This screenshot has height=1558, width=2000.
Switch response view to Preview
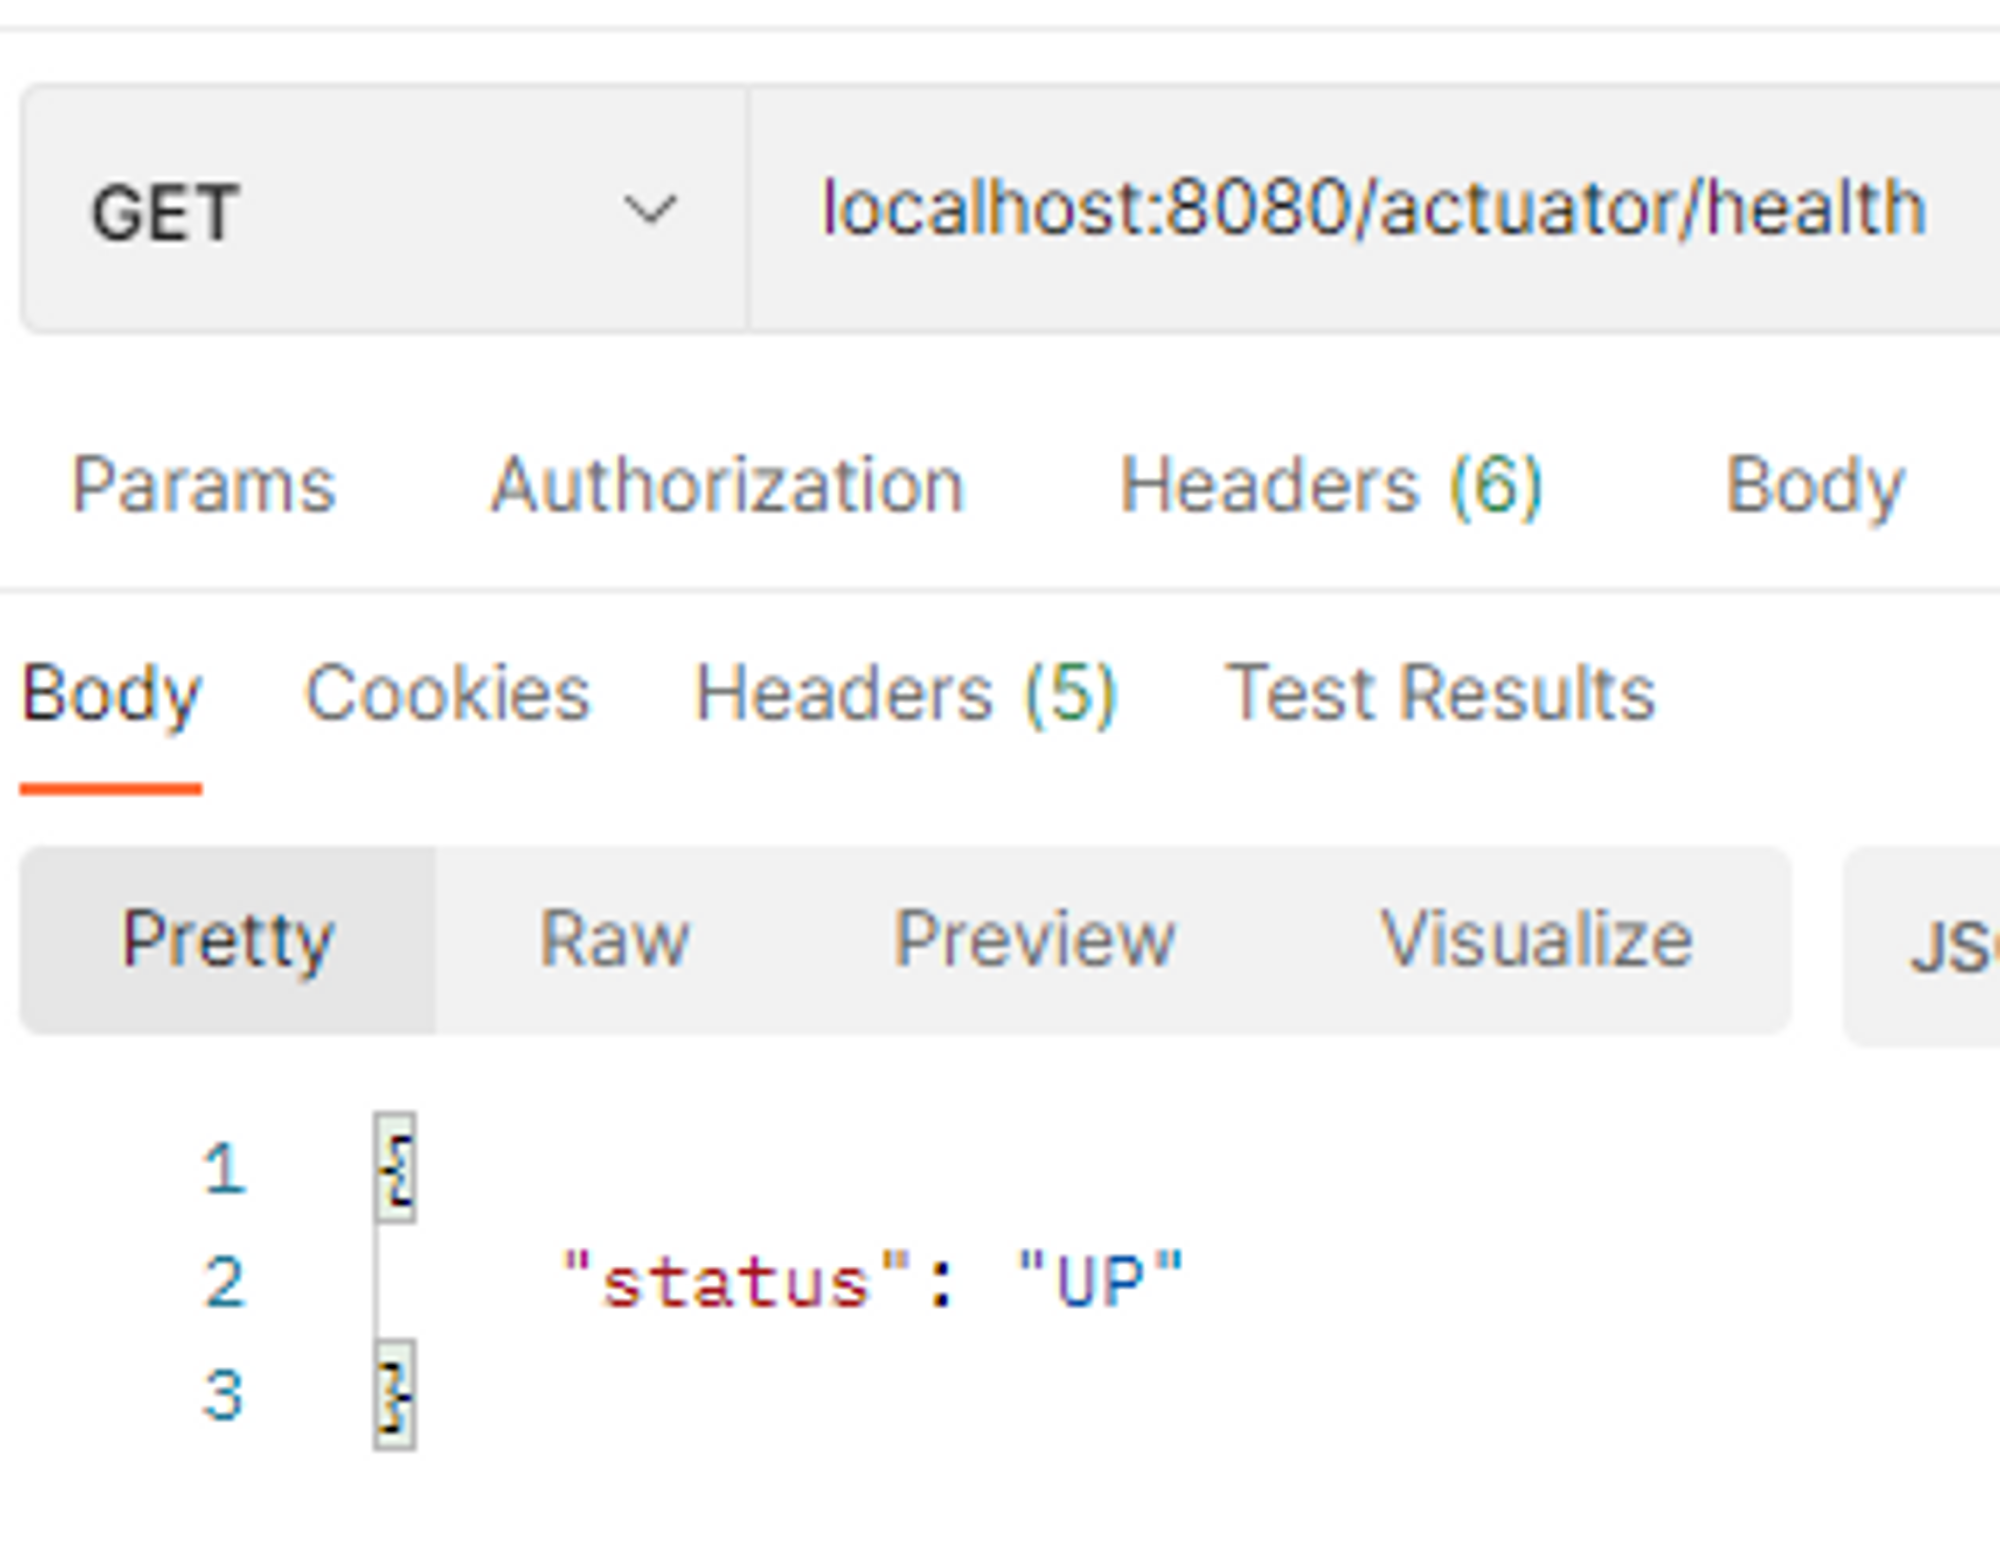point(1034,940)
